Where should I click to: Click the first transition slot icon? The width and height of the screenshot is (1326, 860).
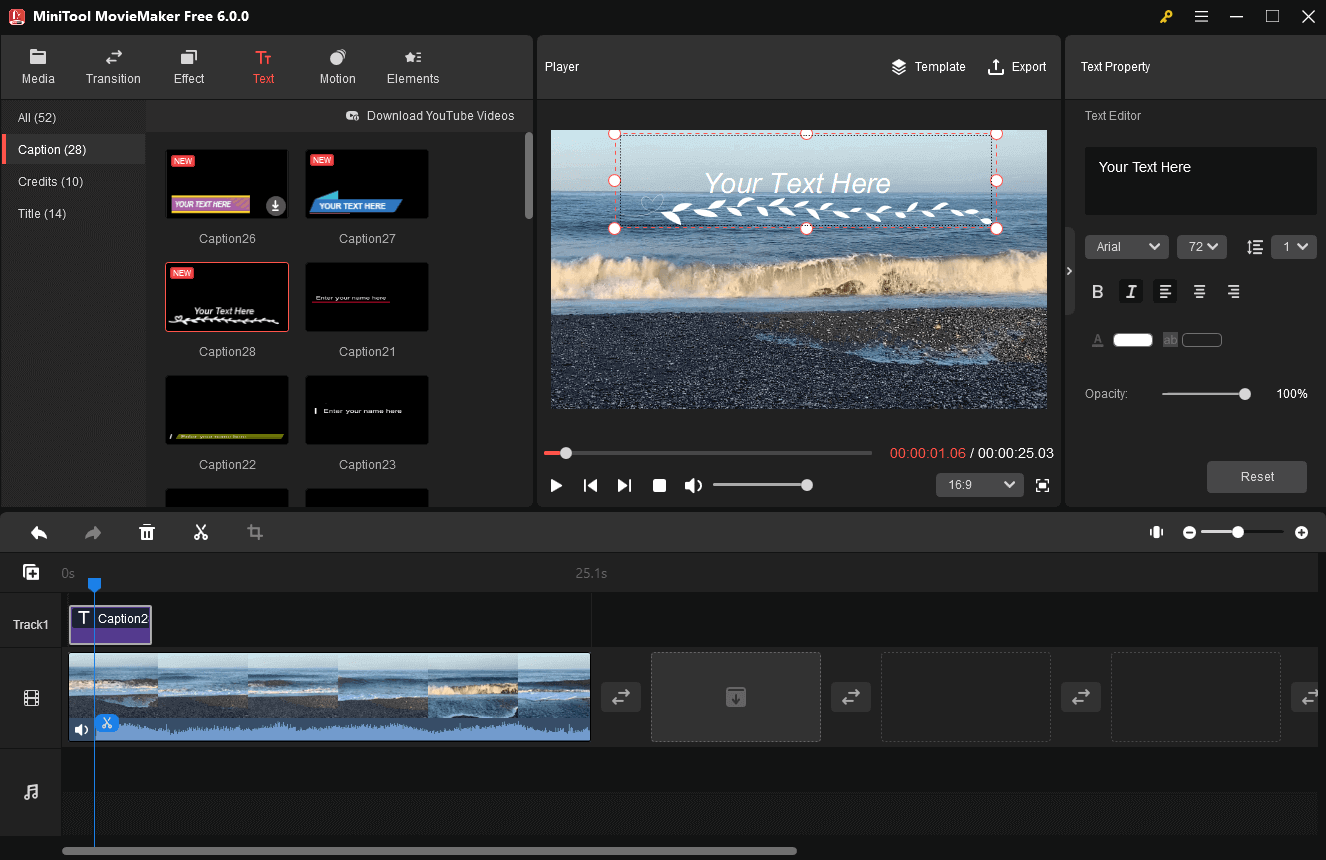pos(621,697)
